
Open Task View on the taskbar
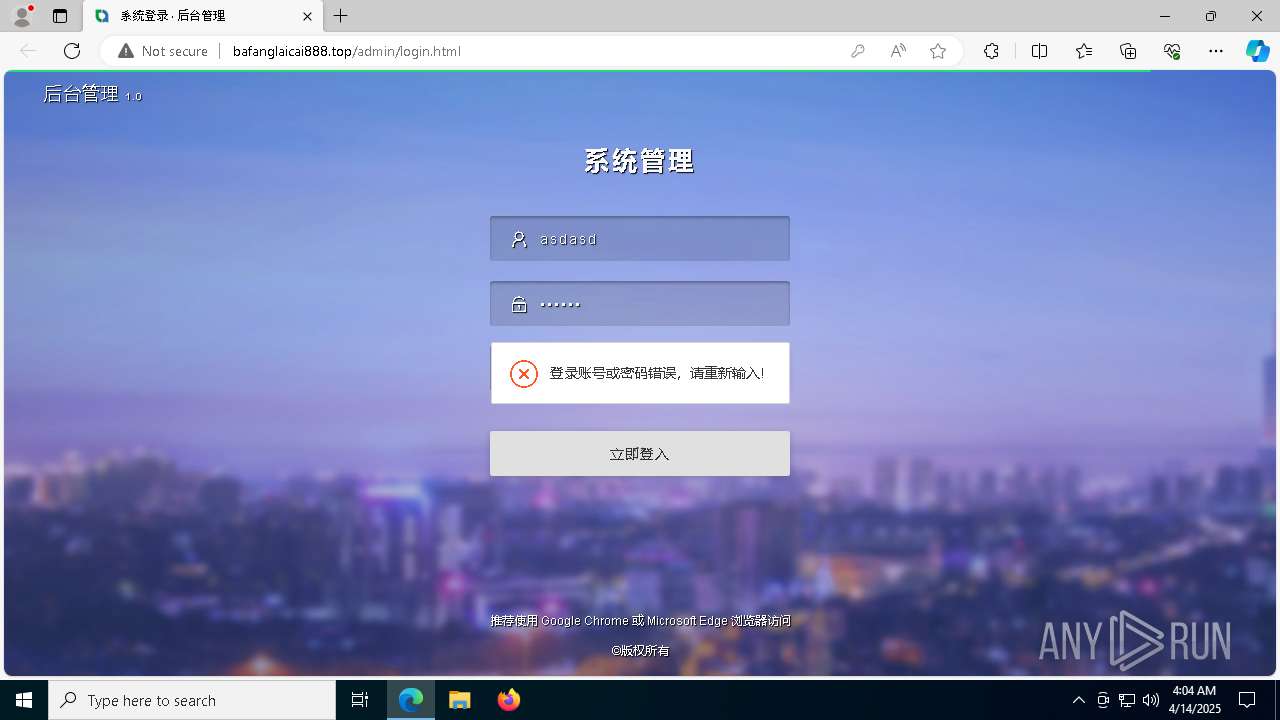pos(360,700)
